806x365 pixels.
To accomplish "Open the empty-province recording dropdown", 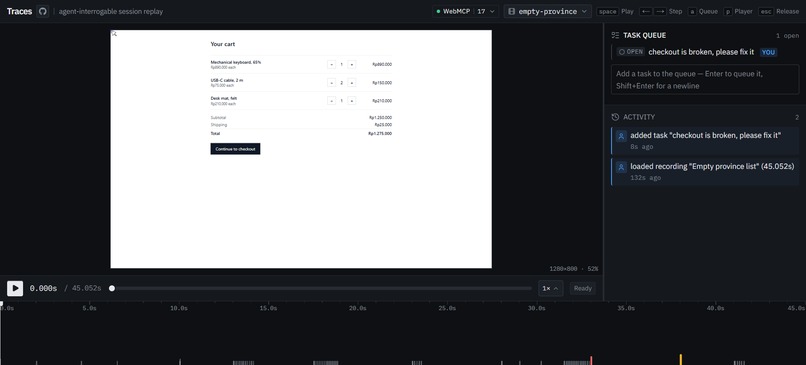I will (x=547, y=11).
